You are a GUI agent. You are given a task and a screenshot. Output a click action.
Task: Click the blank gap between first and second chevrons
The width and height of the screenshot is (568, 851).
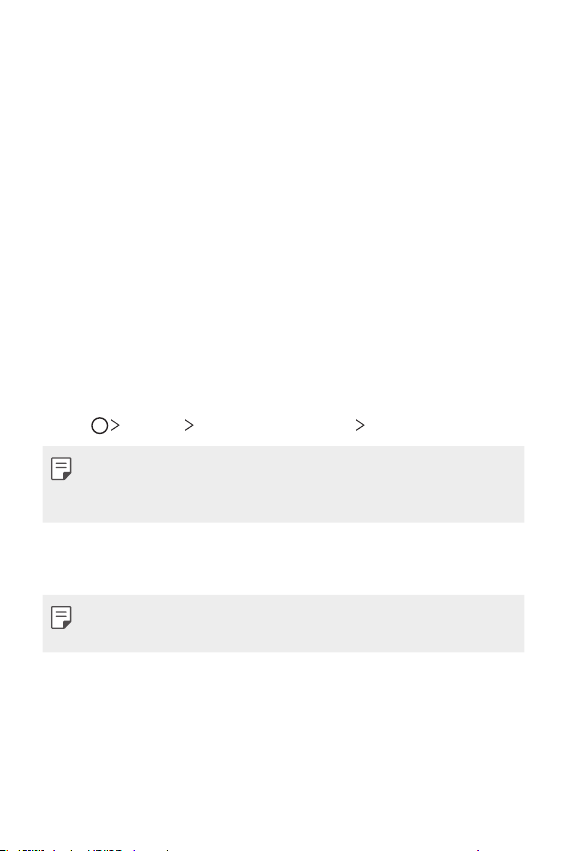click(152, 425)
